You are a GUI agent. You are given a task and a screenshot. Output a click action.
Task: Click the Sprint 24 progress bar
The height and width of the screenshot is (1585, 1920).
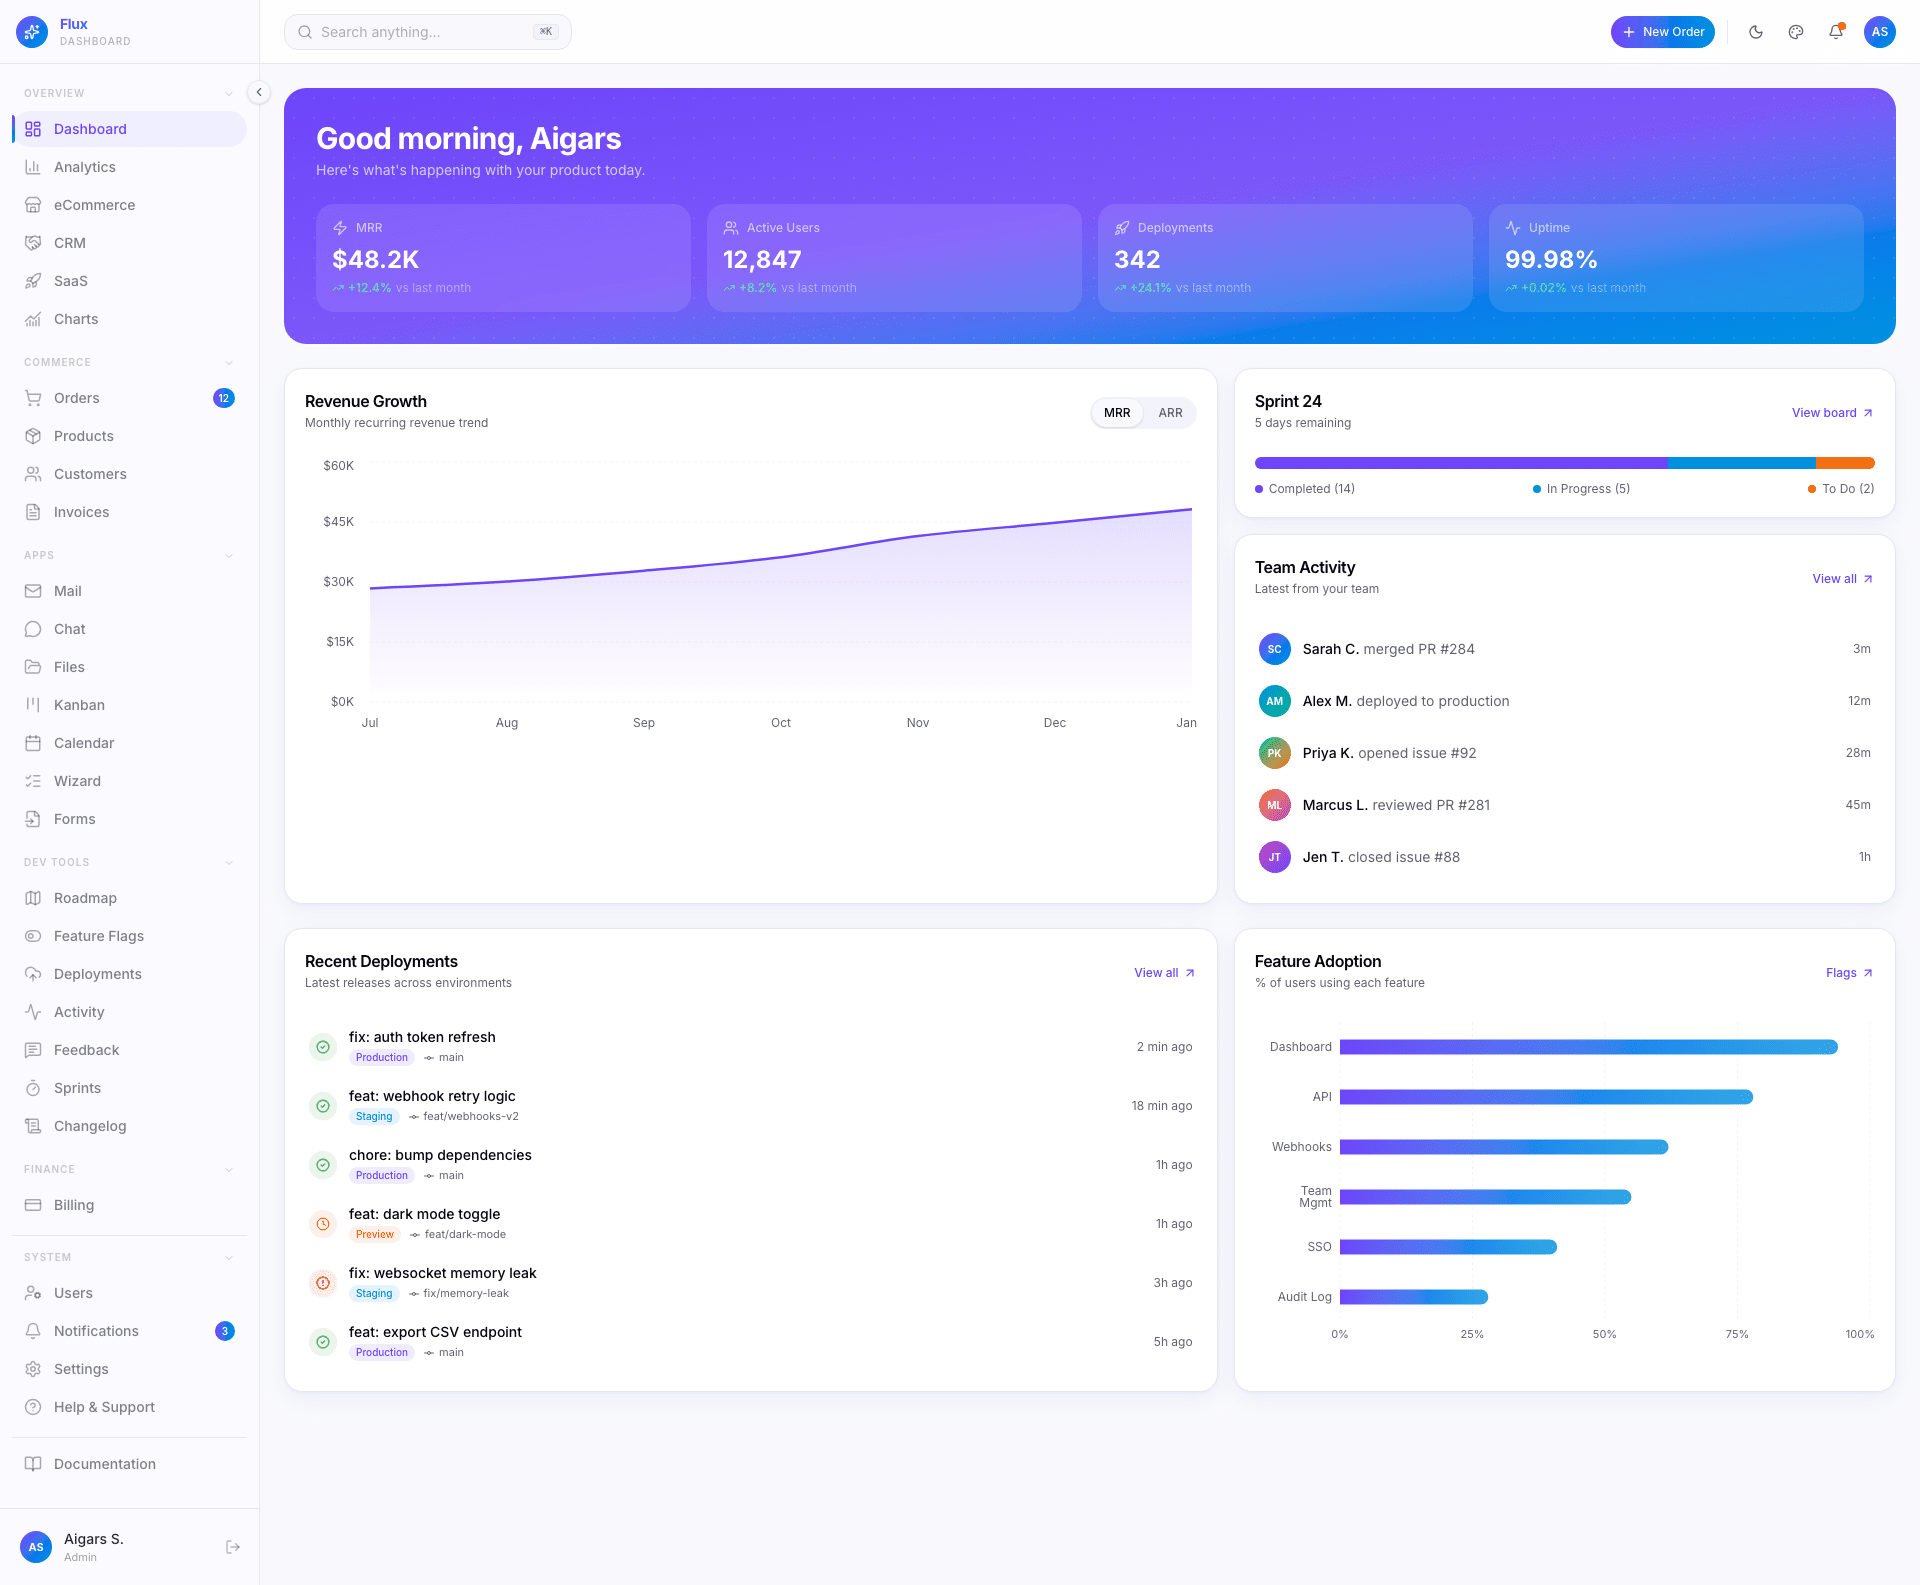(1564, 462)
